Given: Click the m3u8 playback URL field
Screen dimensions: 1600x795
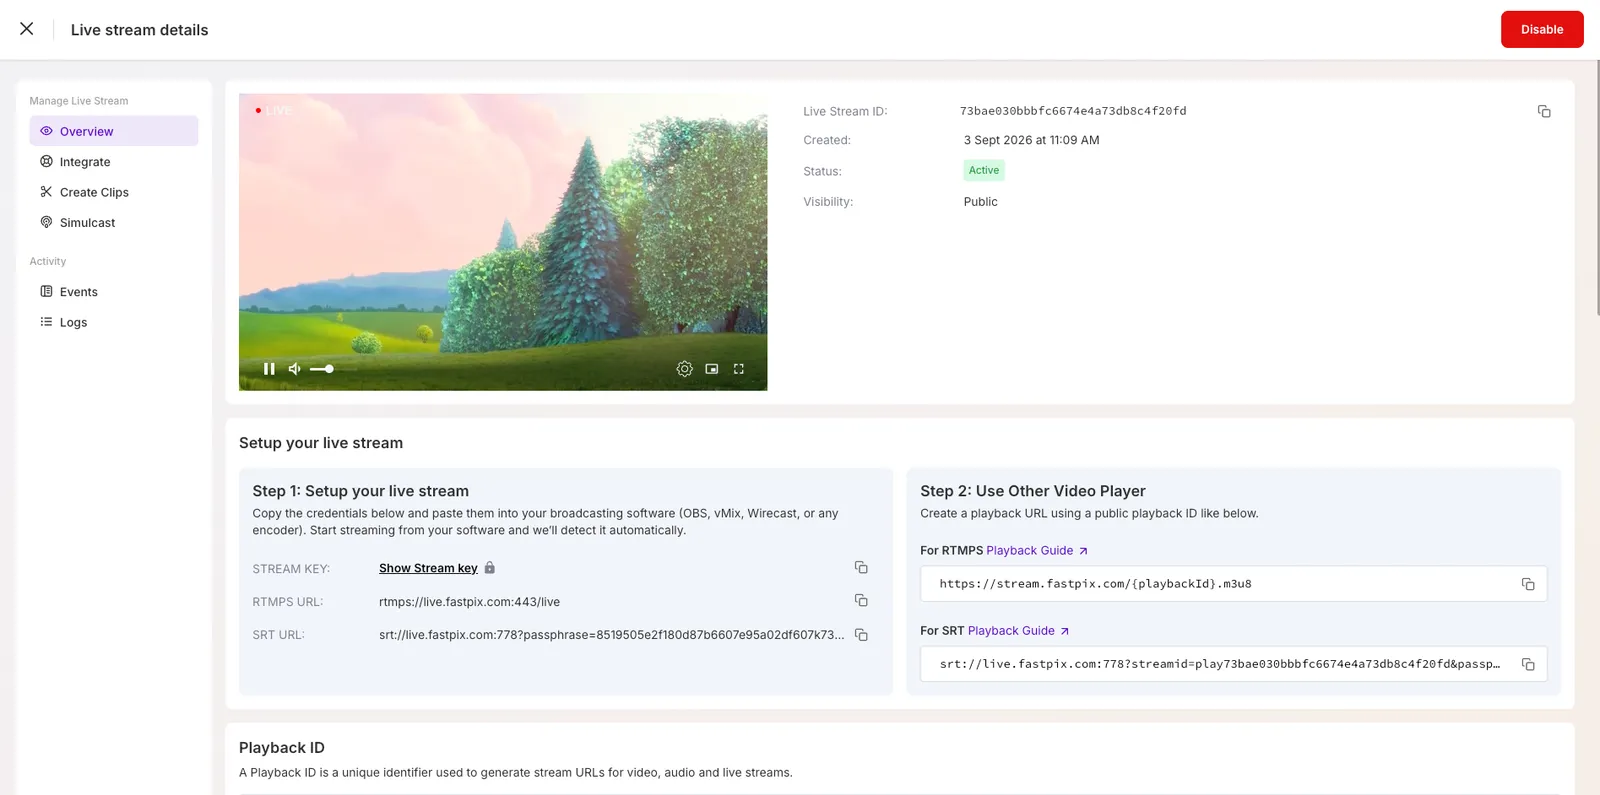Looking at the screenshot, I should point(1233,584).
